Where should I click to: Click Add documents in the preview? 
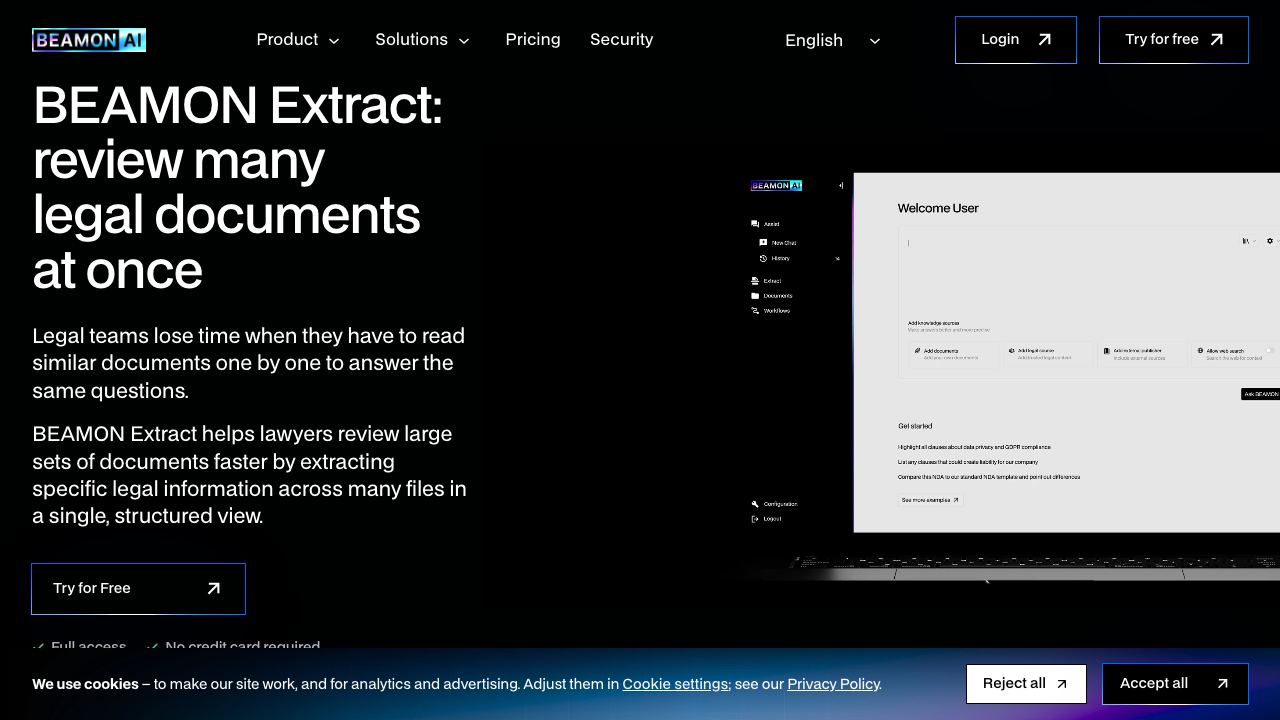tap(953, 354)
